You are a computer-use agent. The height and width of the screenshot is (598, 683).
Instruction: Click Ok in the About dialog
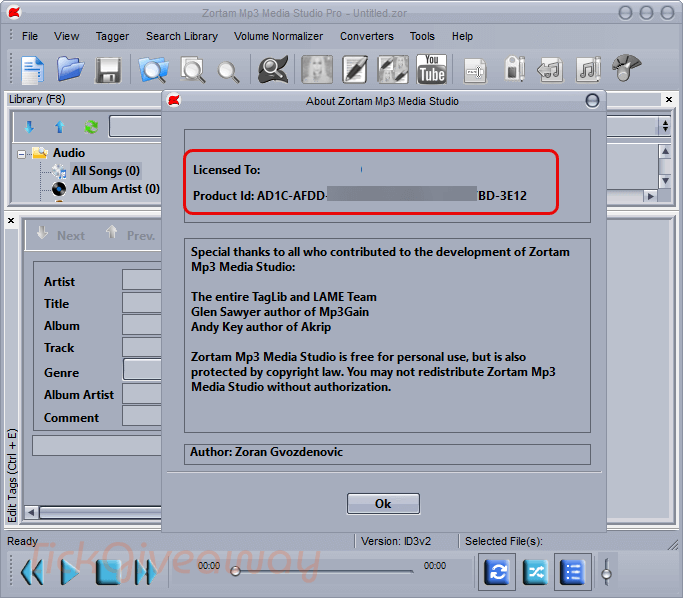pos(383,504)
